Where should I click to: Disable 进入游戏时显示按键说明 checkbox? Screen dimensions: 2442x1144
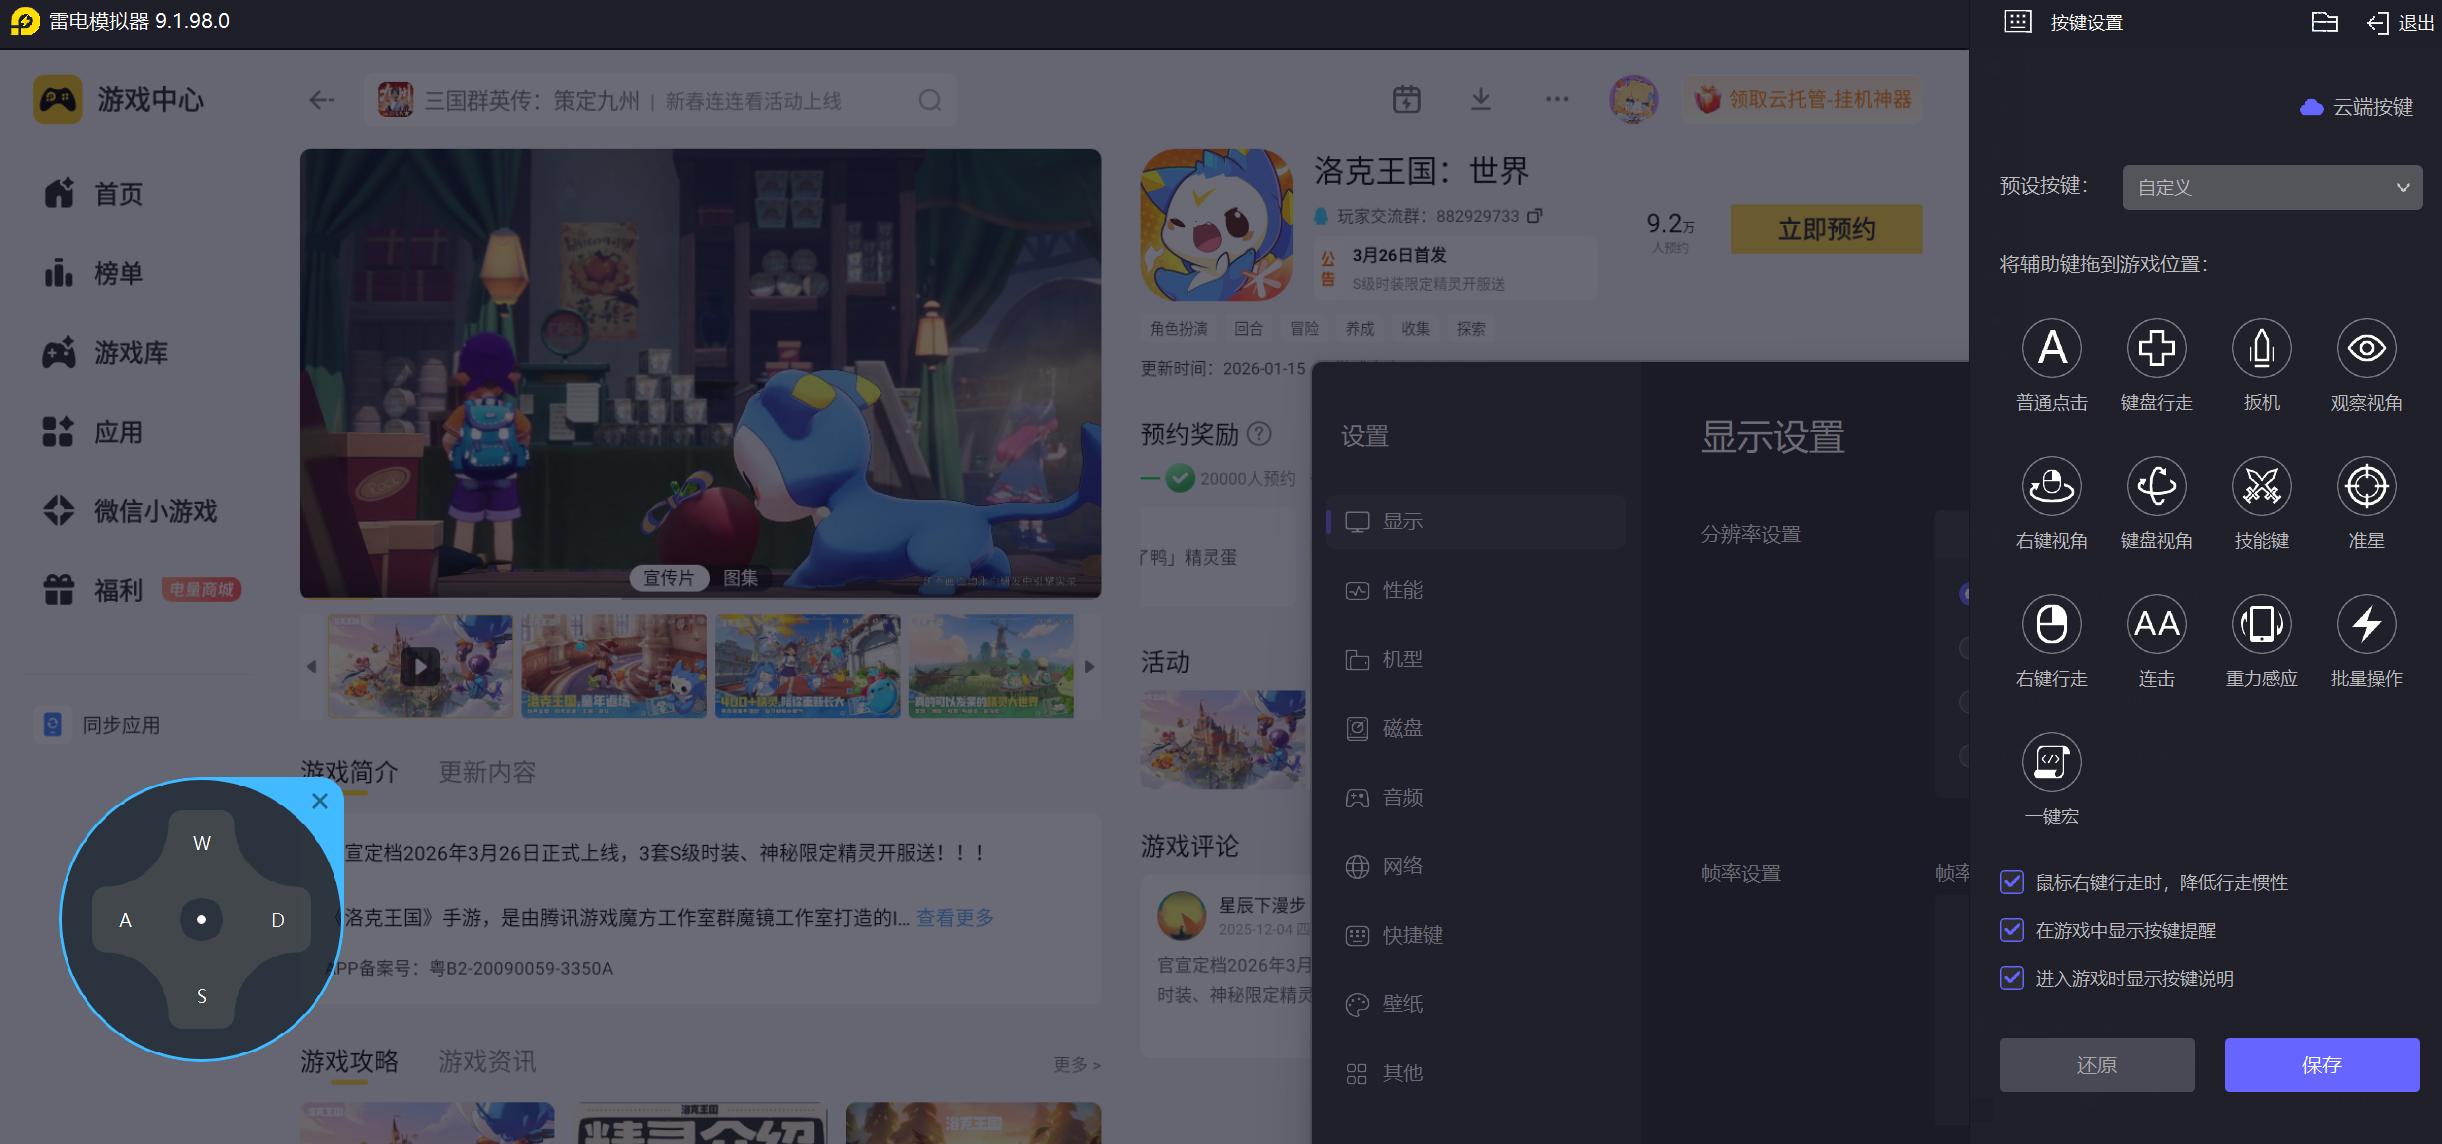point(2012,978)
